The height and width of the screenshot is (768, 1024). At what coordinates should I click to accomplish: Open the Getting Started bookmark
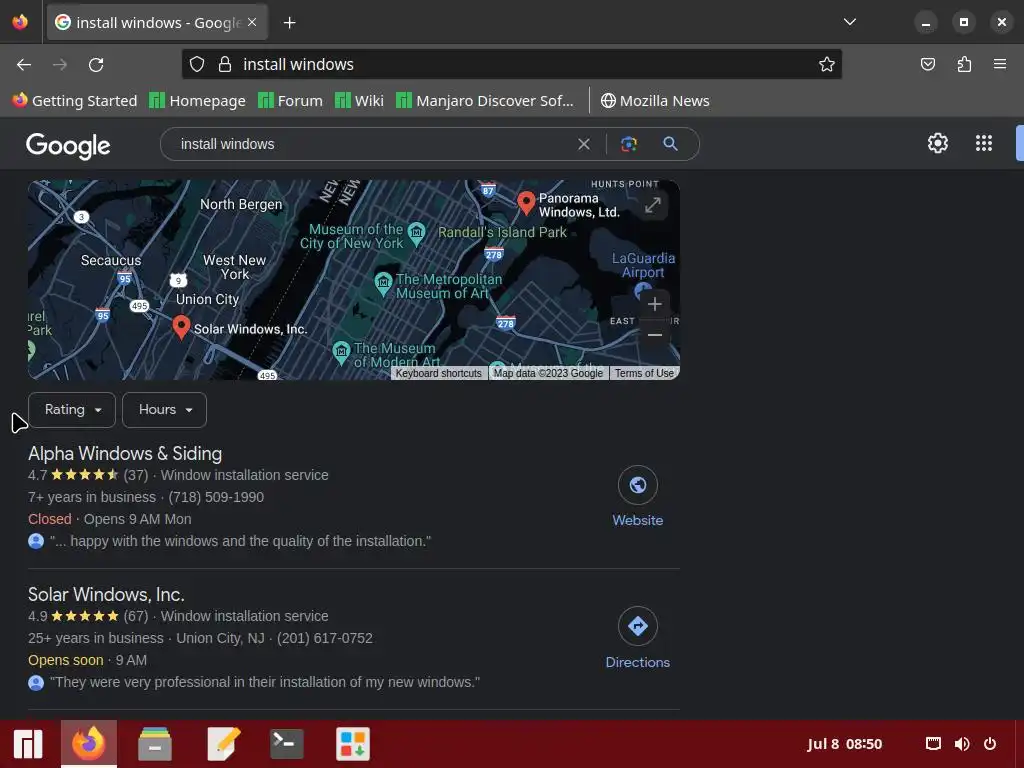tap(75, 101)
